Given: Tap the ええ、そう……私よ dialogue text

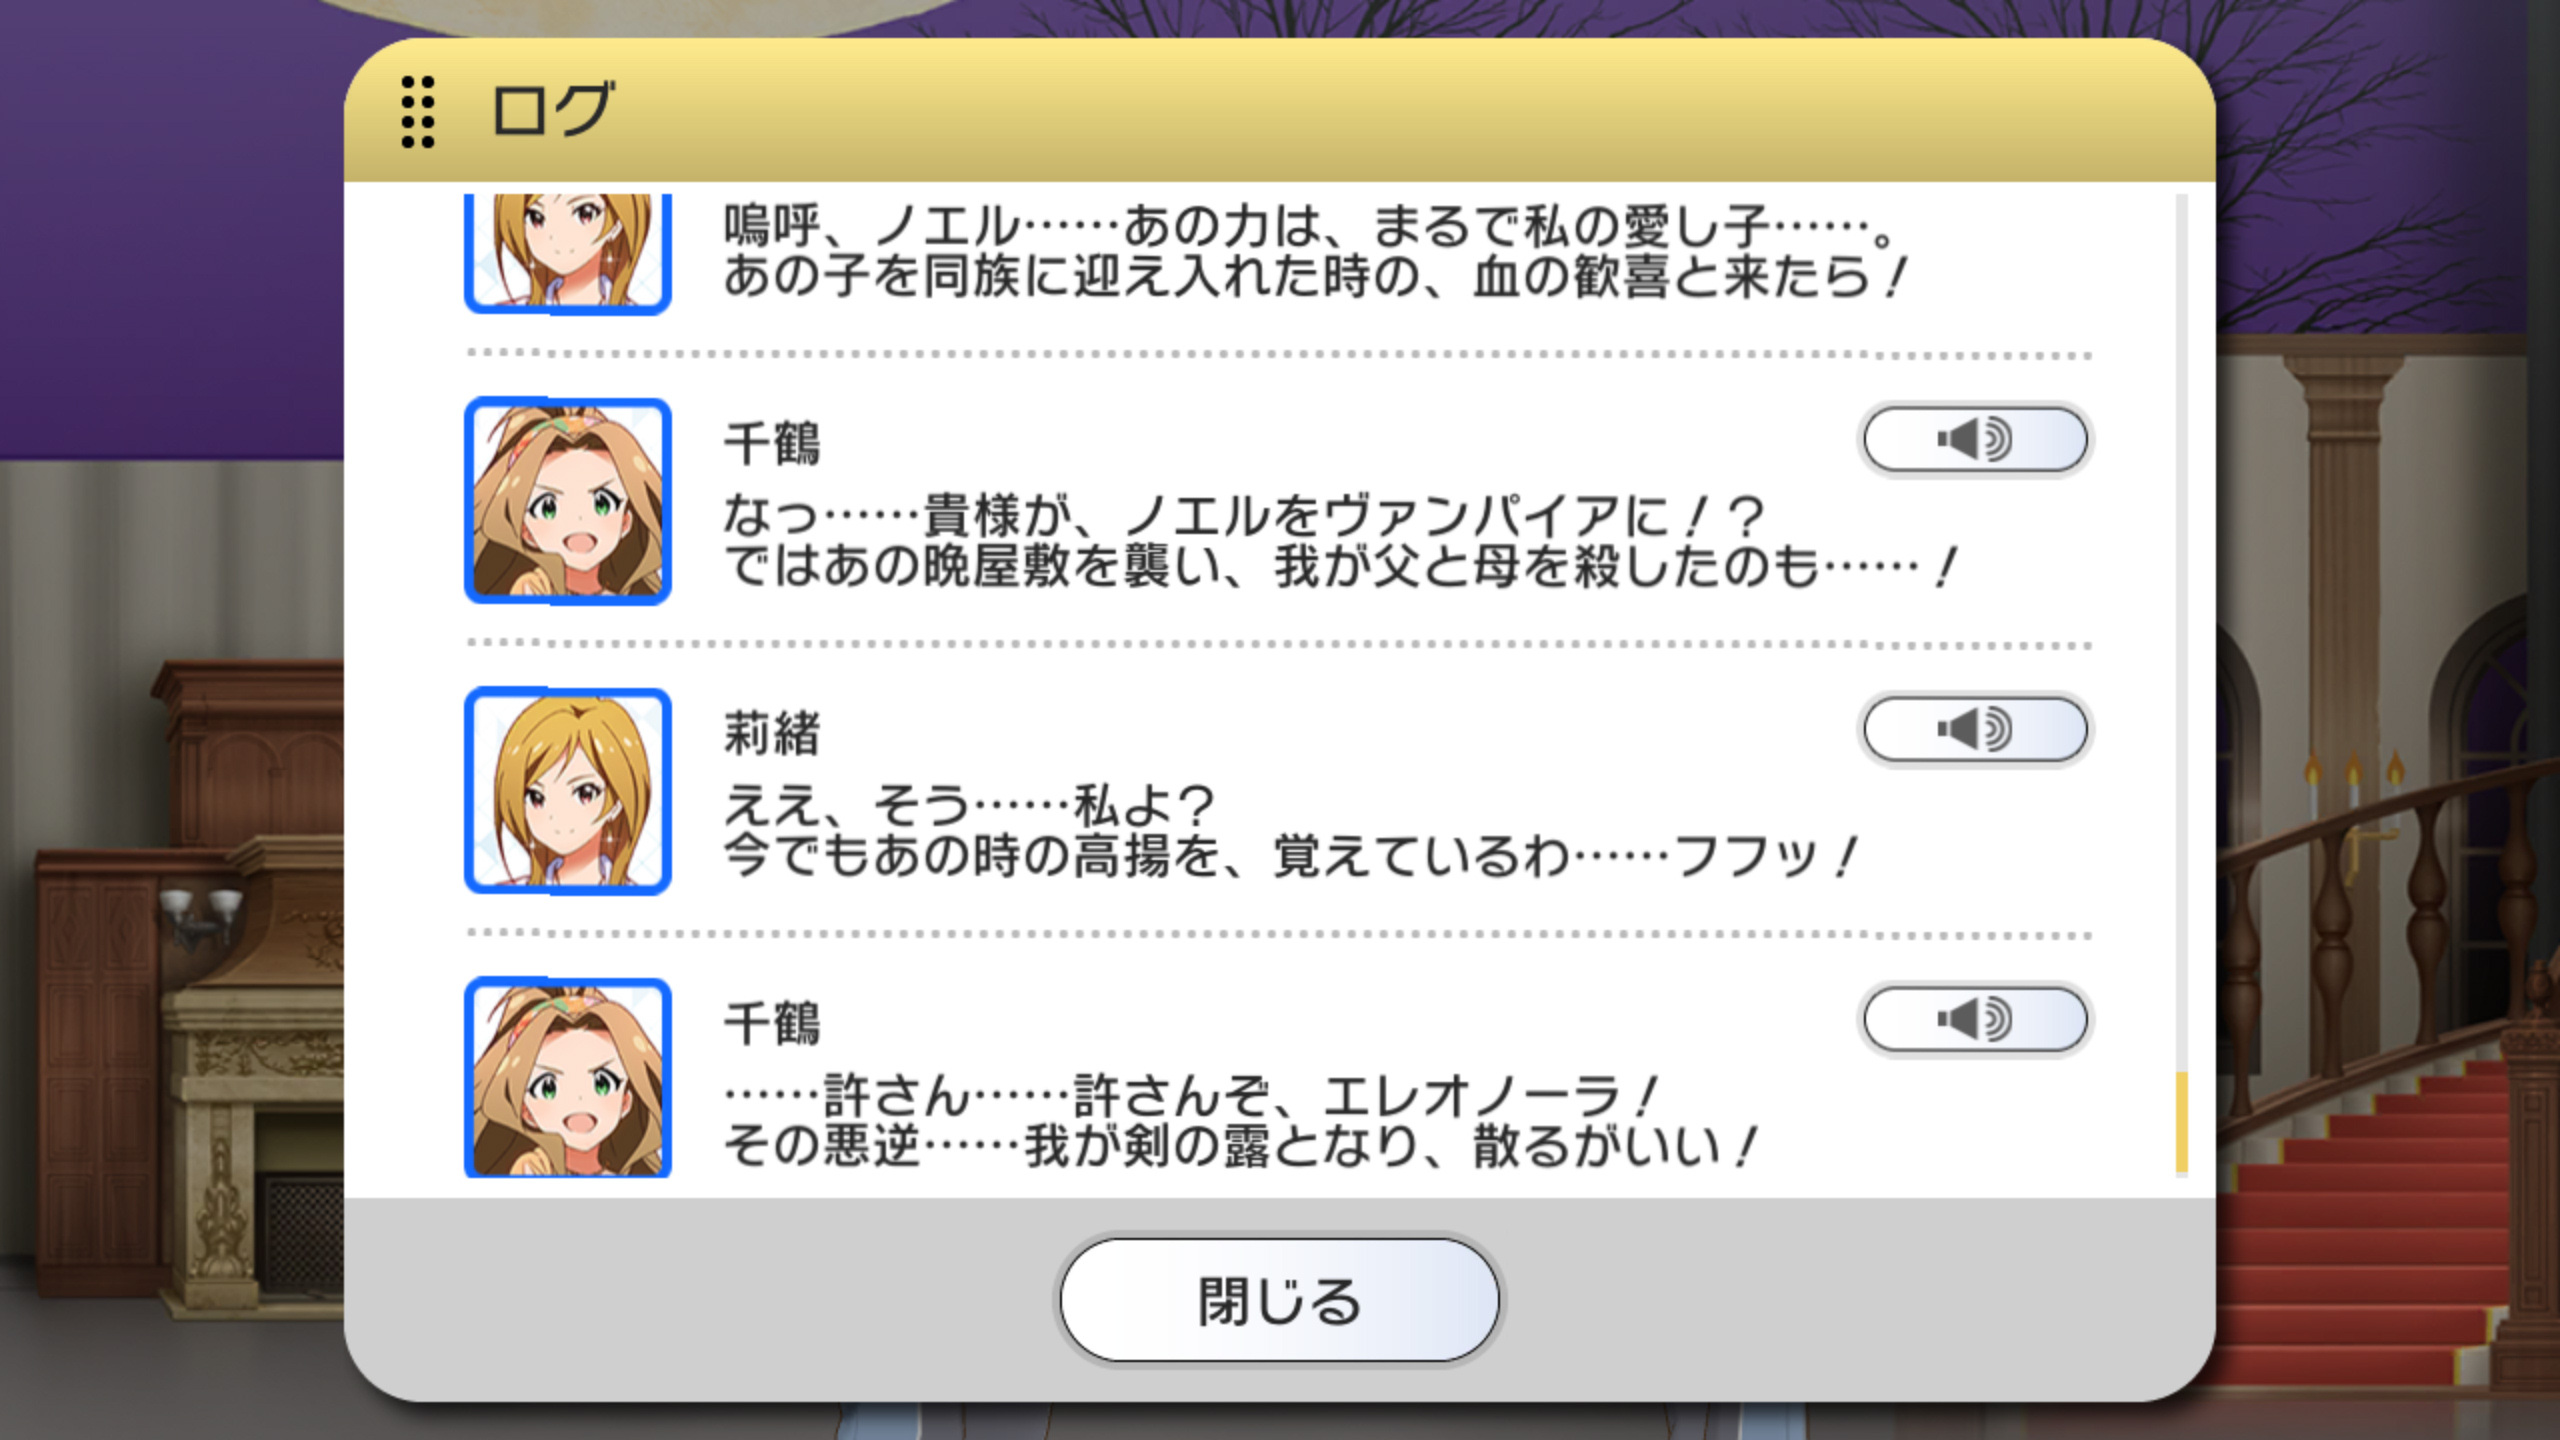Looking at the screenshot, I should pos(1290,831).
